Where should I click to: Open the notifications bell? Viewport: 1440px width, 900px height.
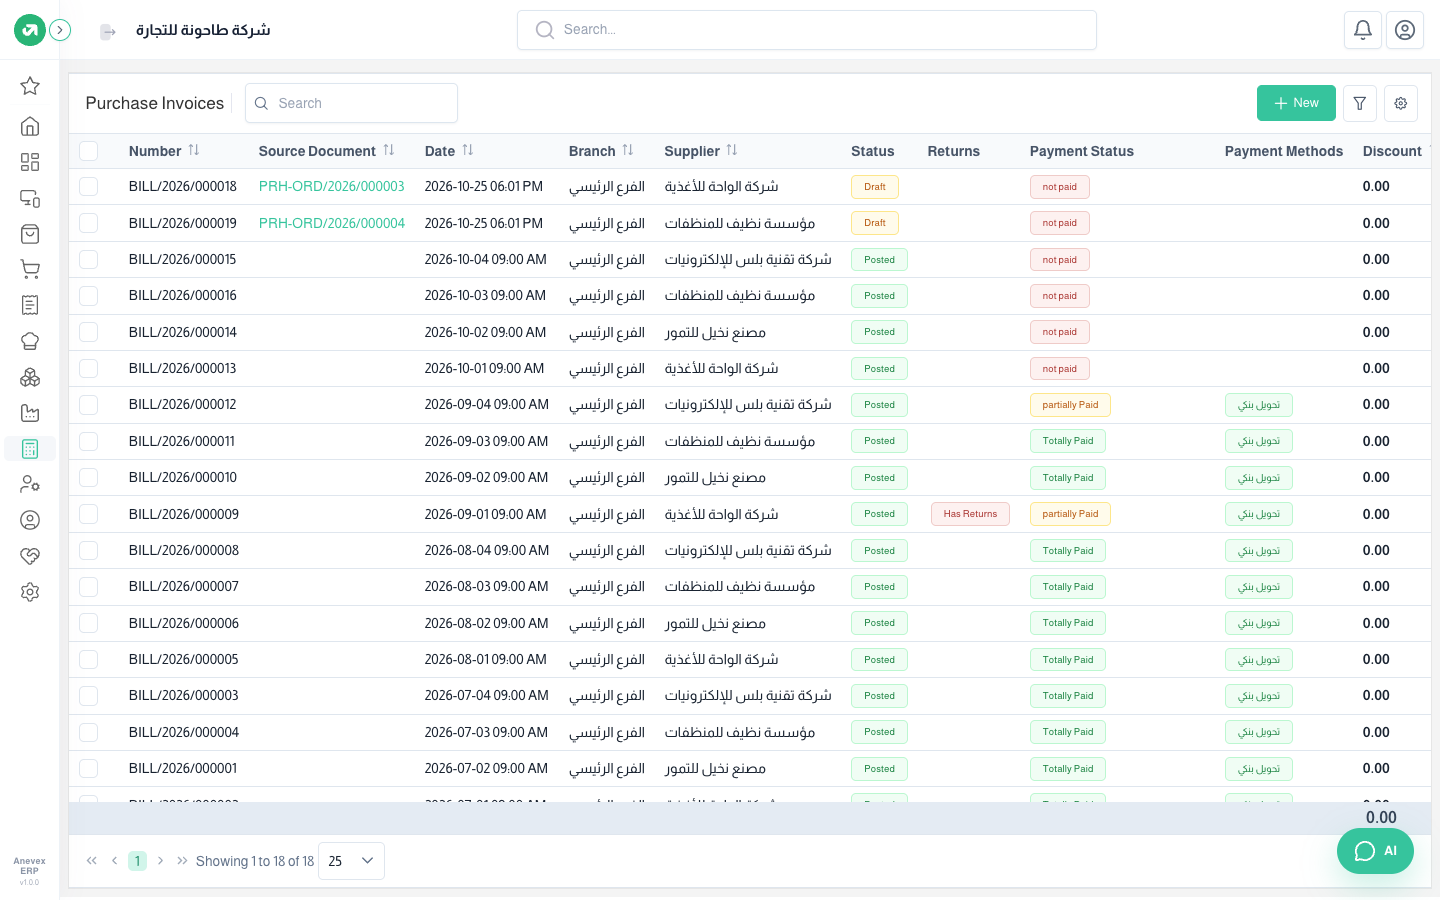tap(1363, 30)
